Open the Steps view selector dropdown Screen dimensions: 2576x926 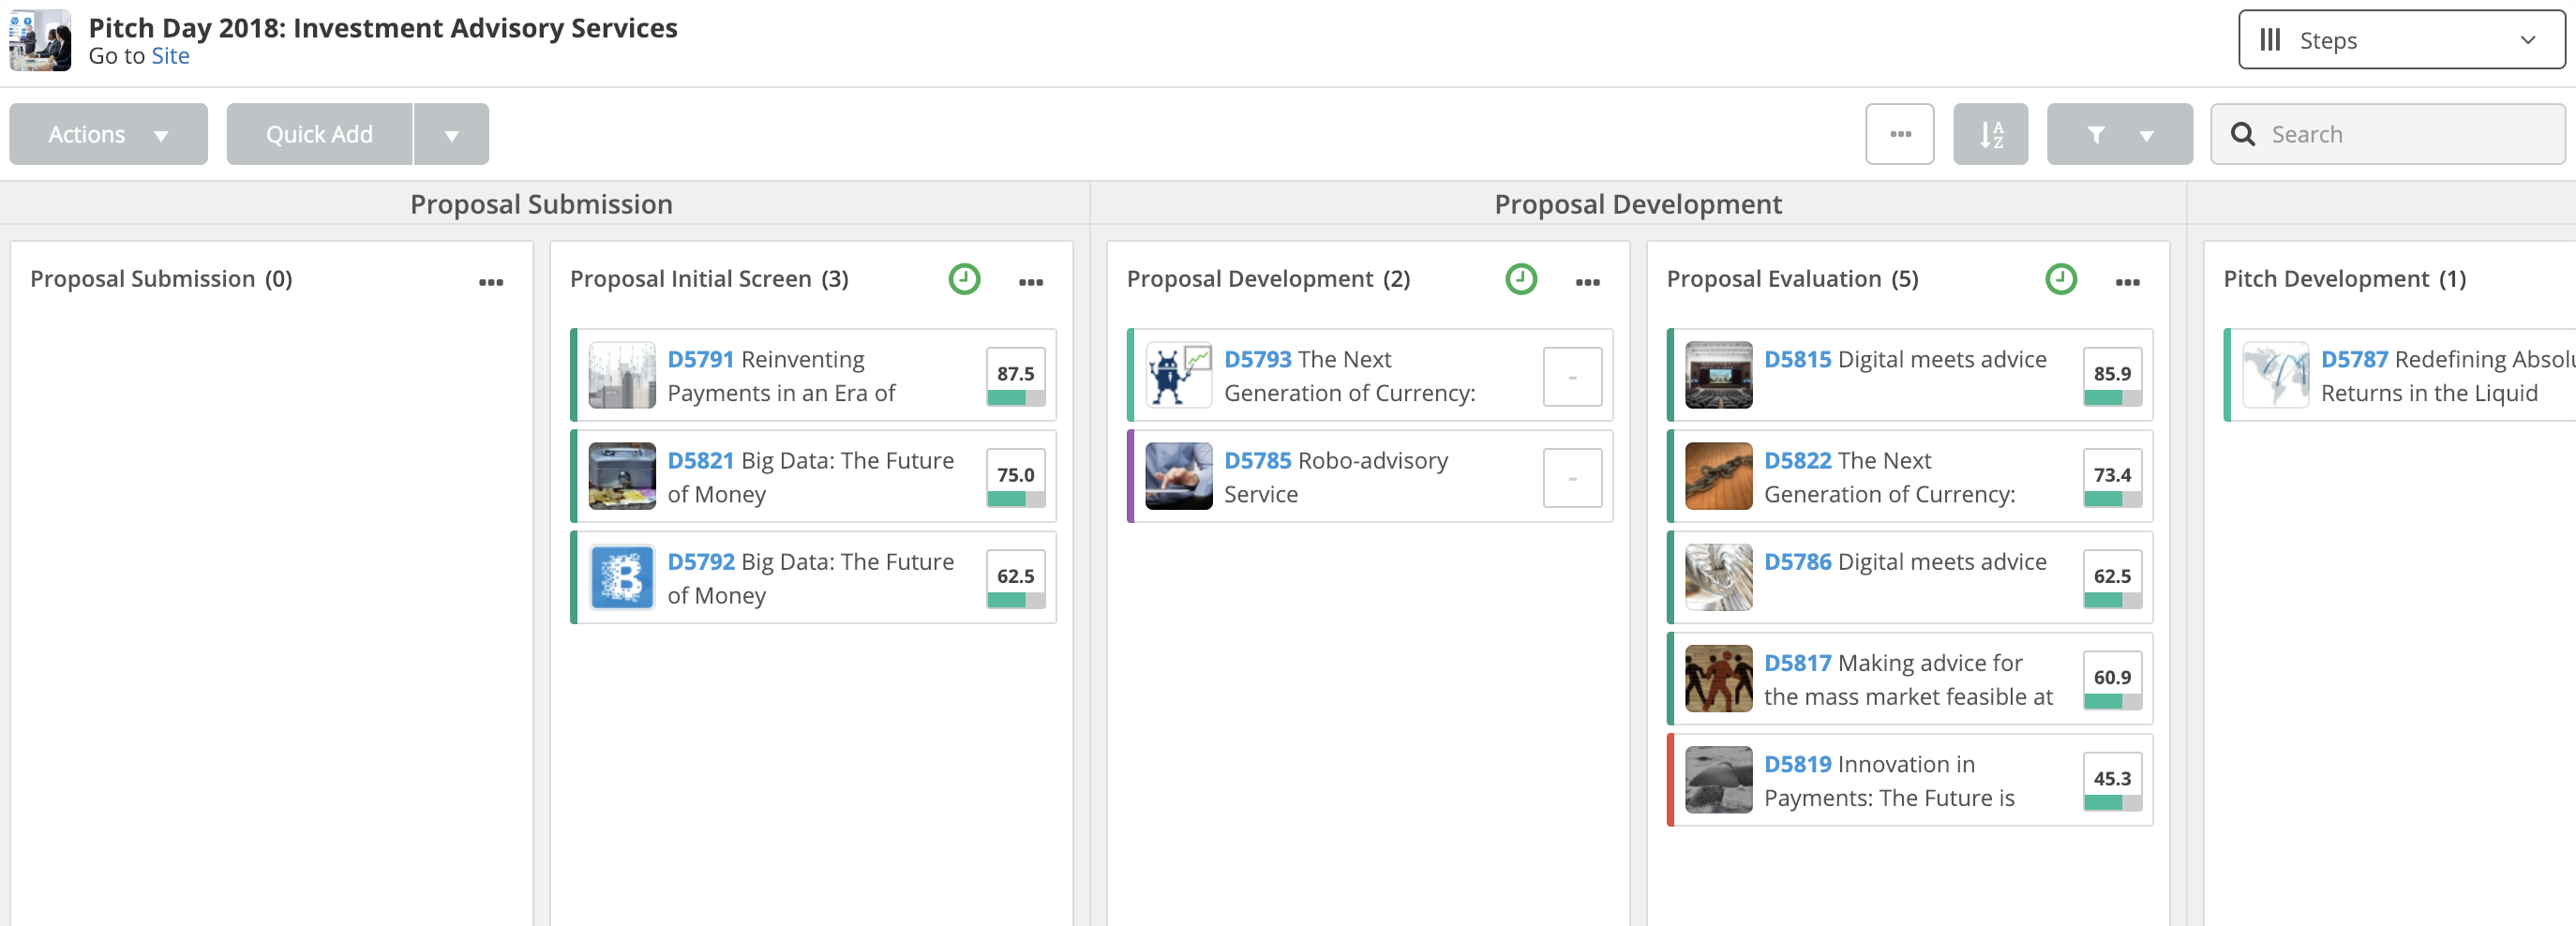[x=2401, y=40]
